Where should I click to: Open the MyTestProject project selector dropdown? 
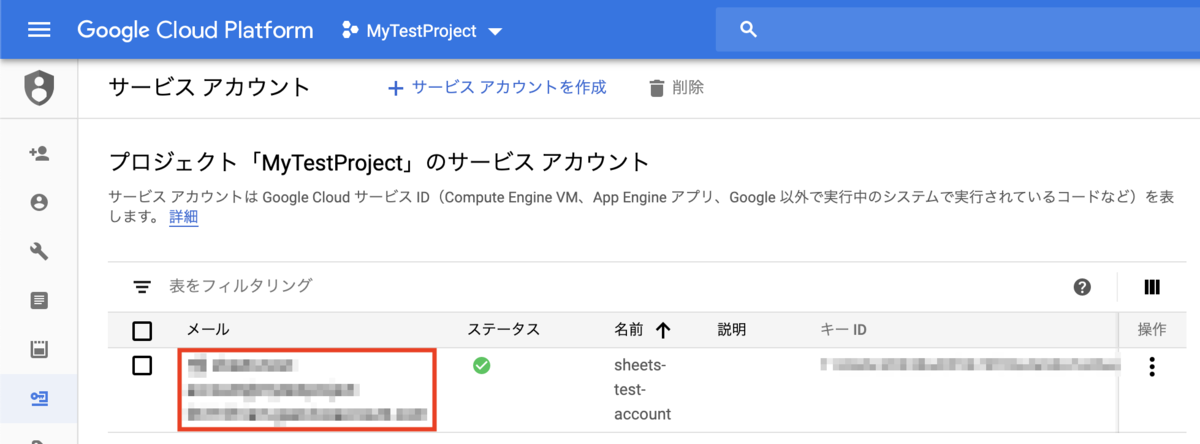pos(421,30)
